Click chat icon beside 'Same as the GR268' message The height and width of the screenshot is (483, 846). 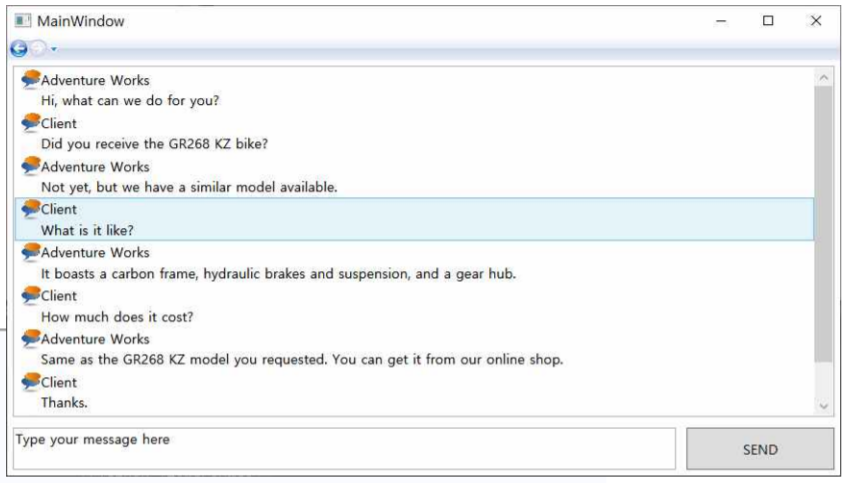(31, 339)
